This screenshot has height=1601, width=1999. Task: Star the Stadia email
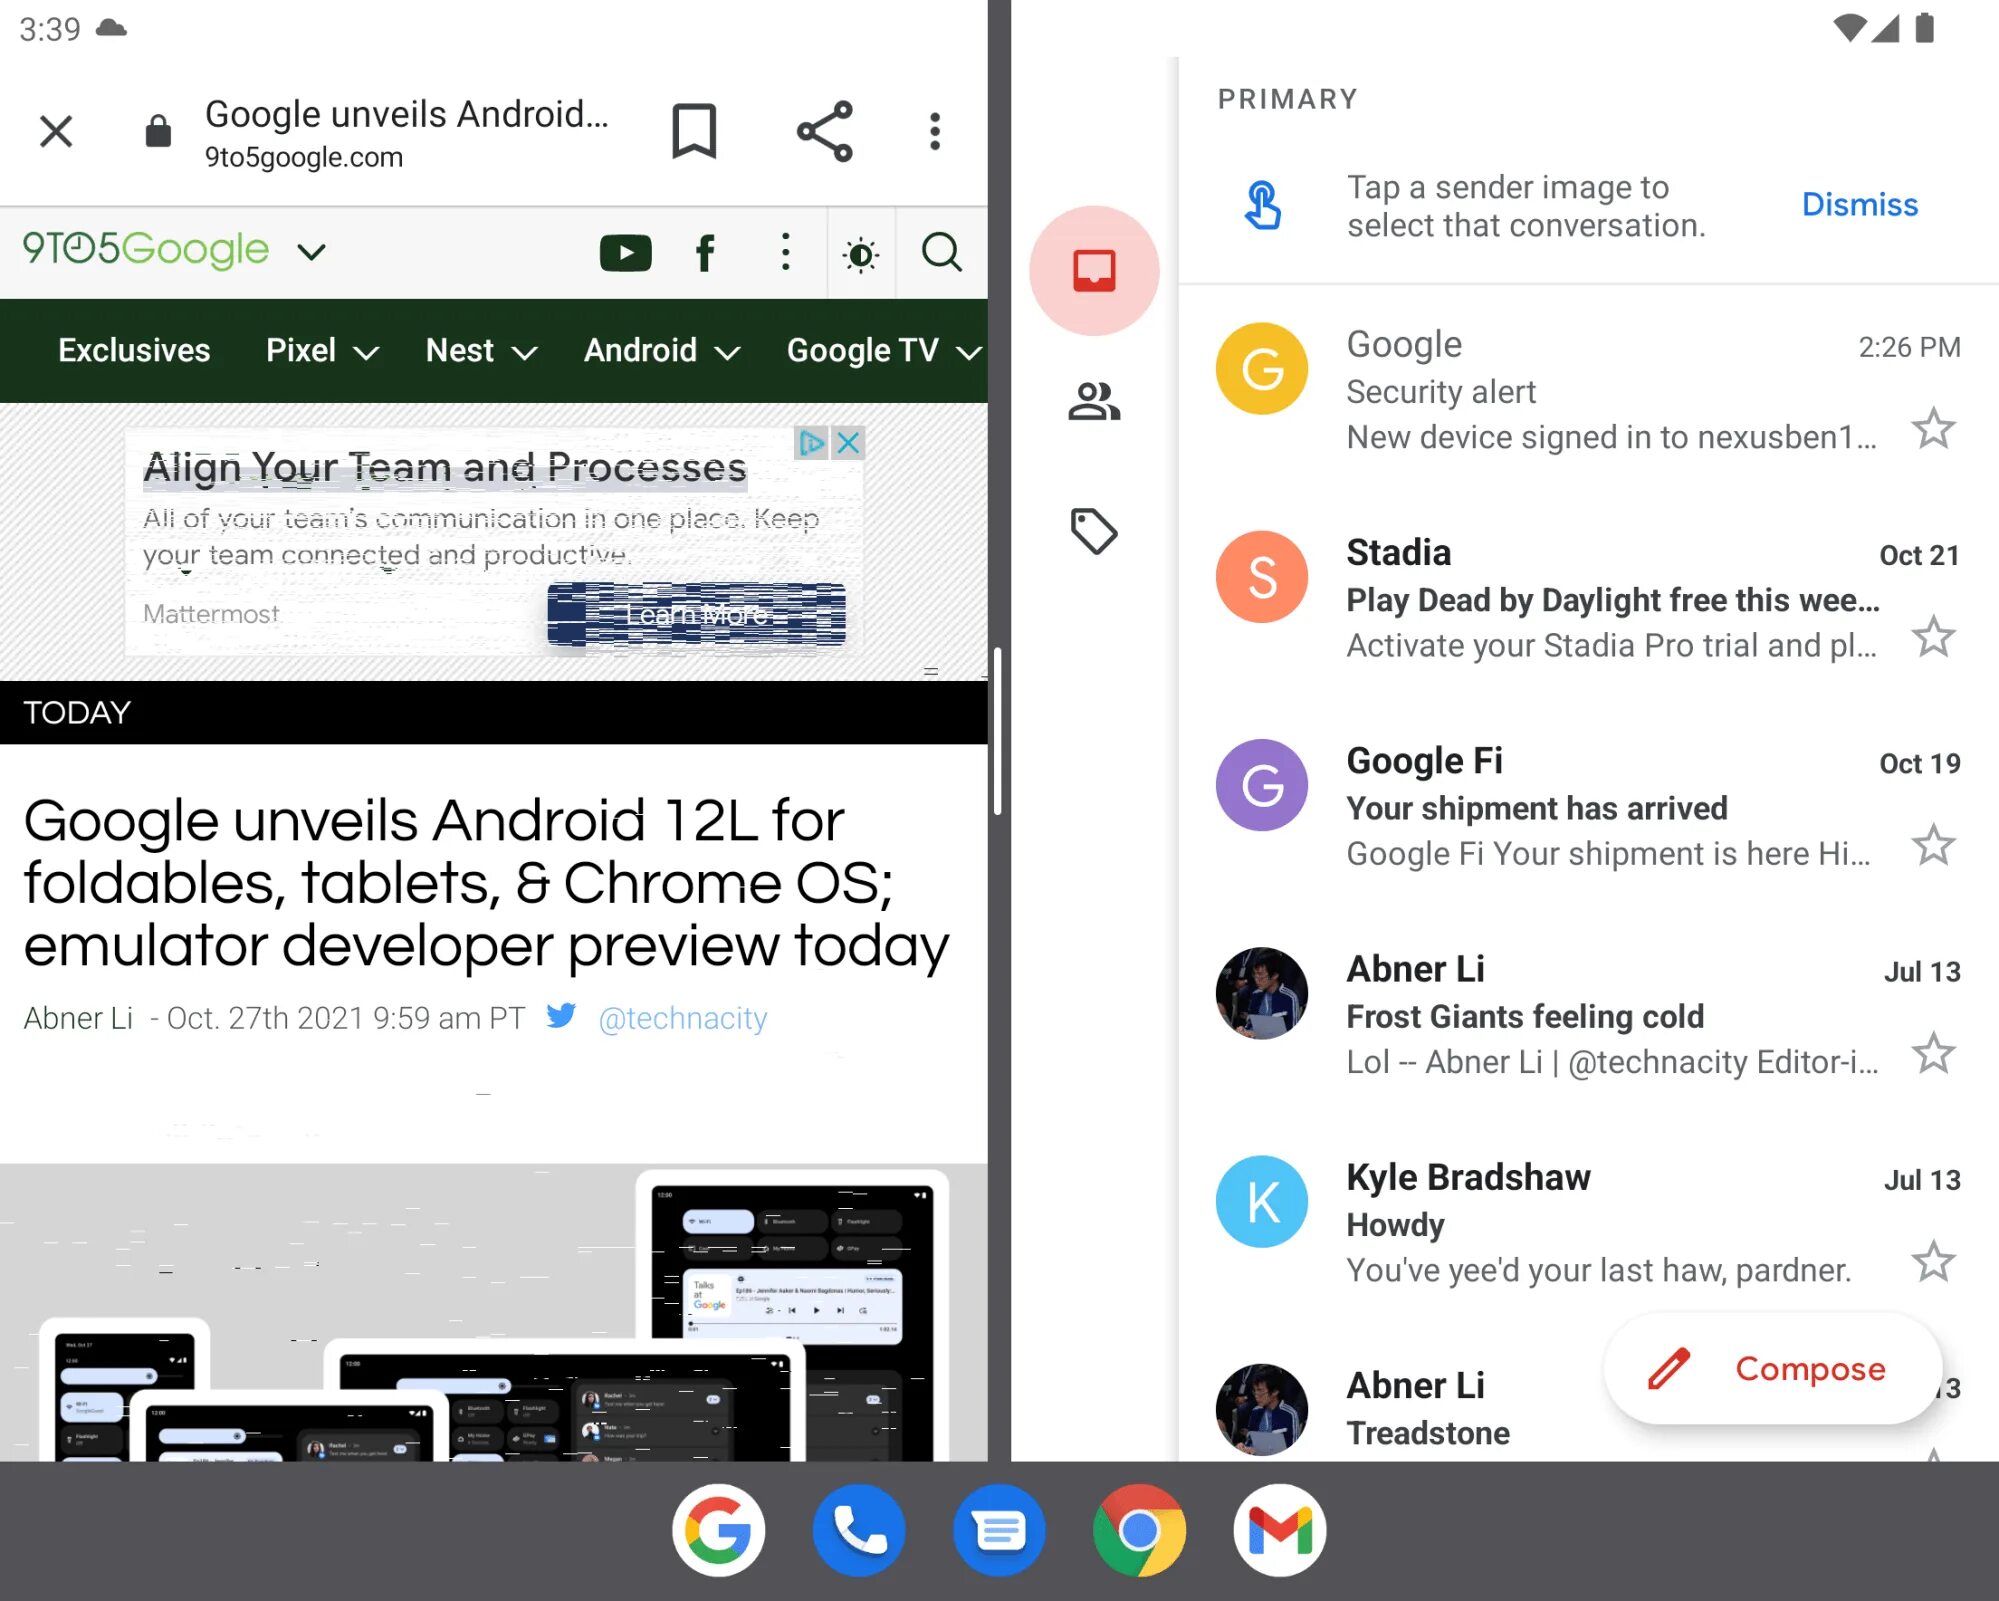coord(1933,637)
